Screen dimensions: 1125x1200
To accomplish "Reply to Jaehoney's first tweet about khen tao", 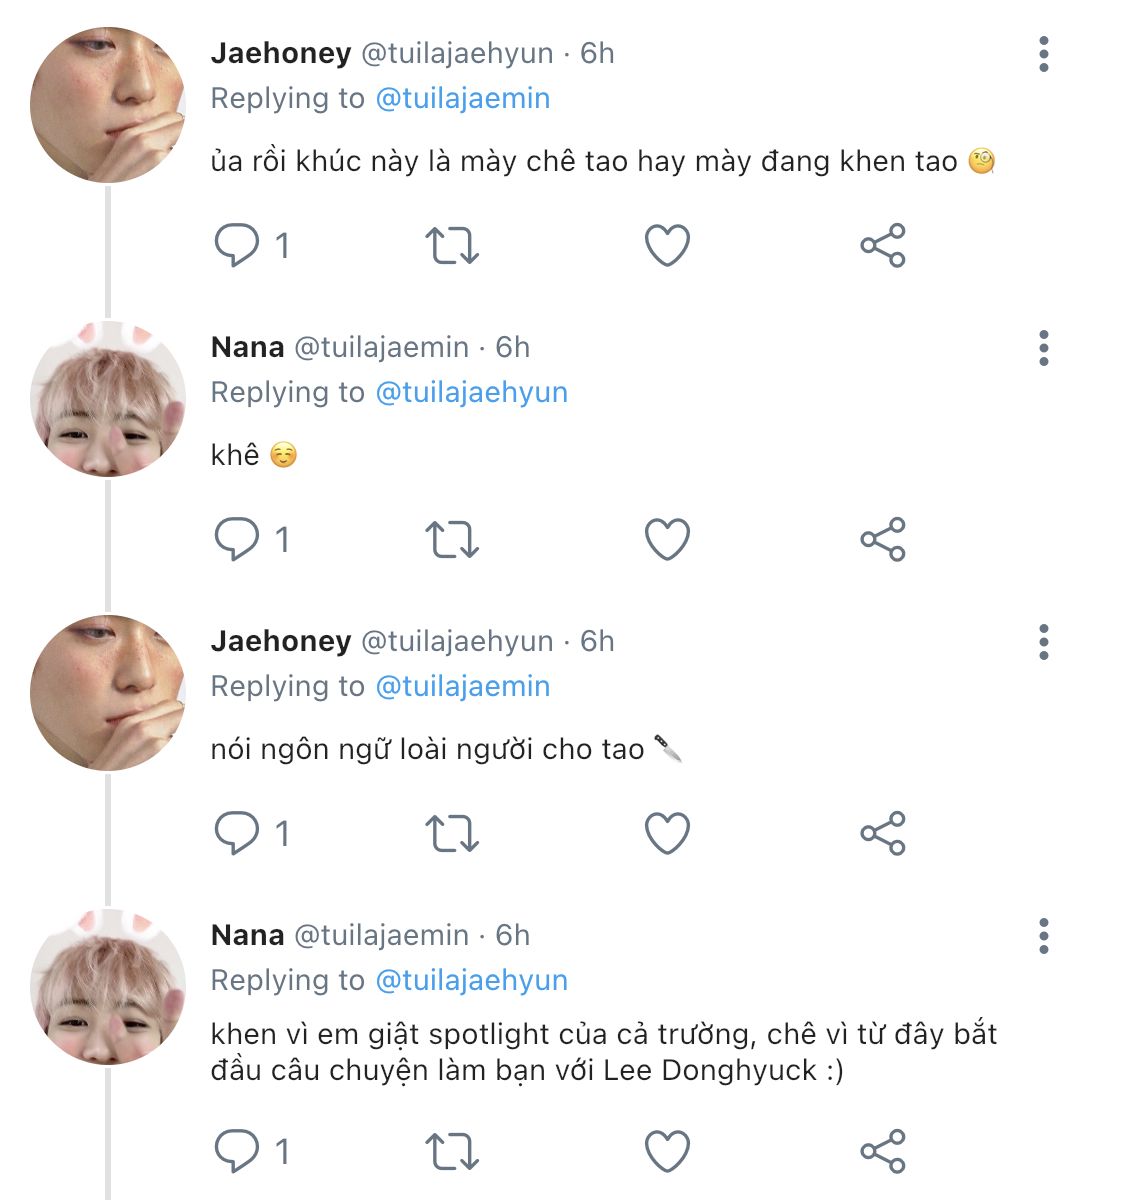I will click(237, 245).
